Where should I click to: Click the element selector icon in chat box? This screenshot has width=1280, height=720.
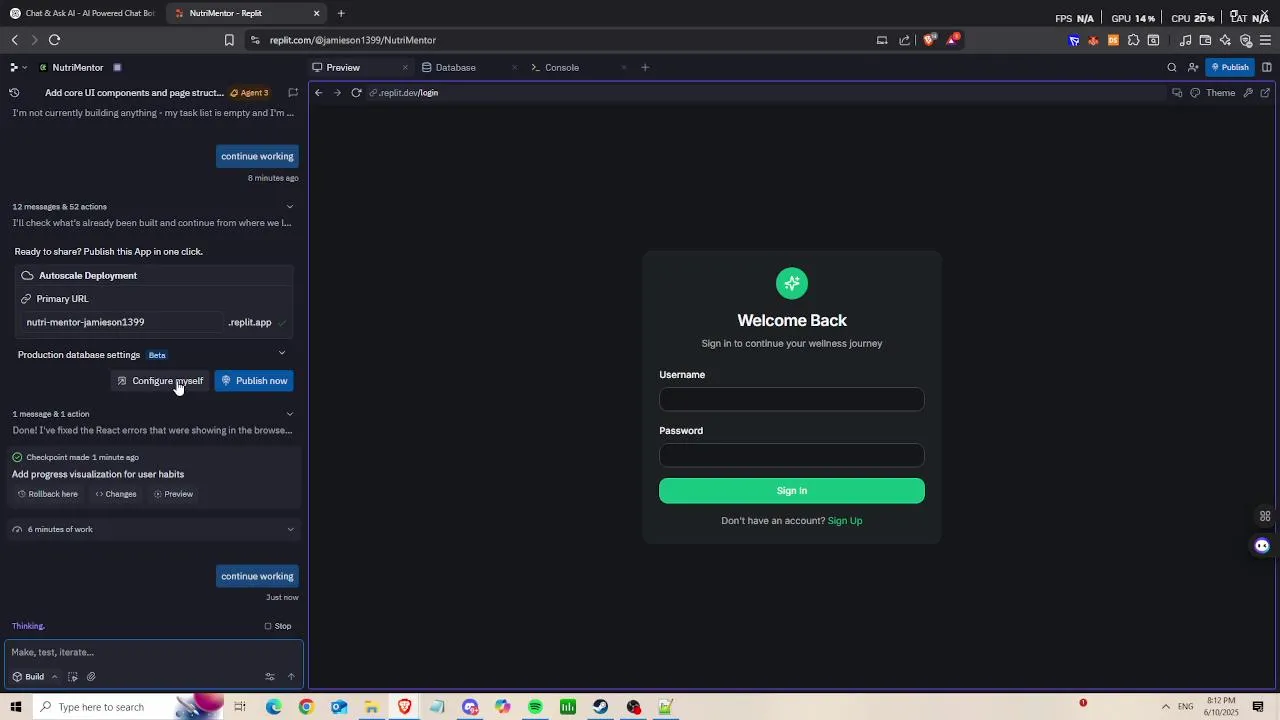coord(73,677)
